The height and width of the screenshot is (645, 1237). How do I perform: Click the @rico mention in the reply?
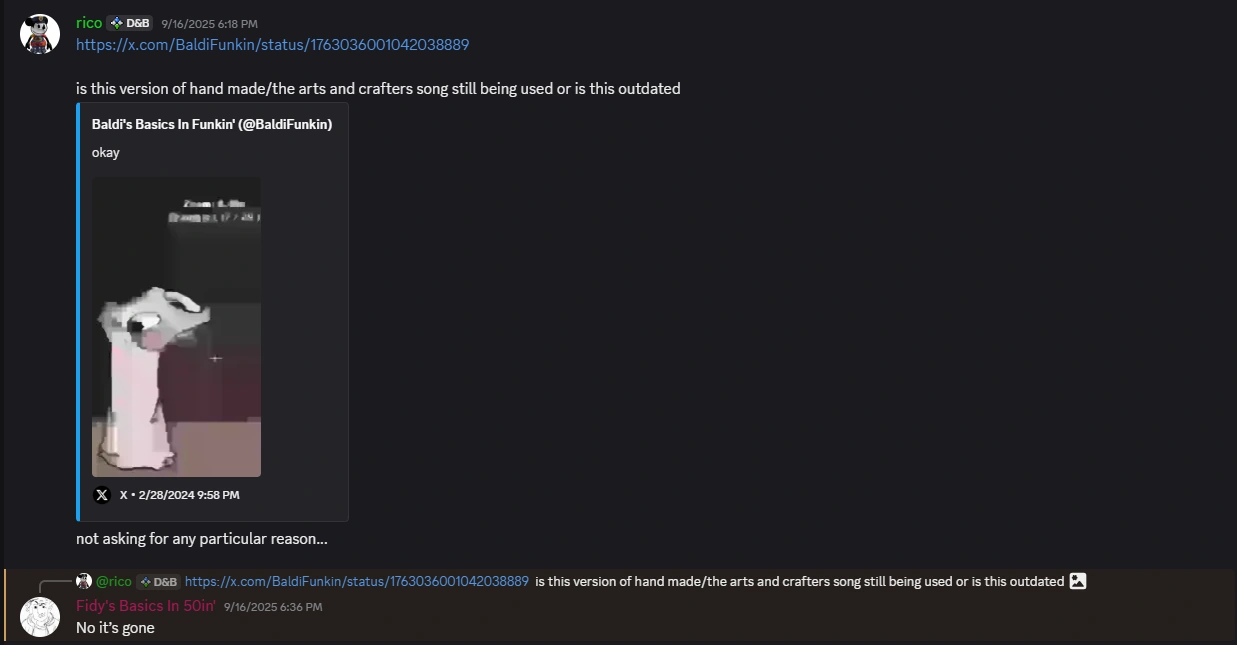click(x=114, y=581)
